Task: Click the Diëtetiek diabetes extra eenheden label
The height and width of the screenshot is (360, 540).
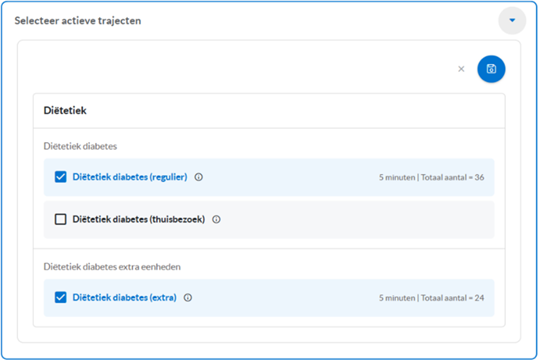Action: click(112, 267)
